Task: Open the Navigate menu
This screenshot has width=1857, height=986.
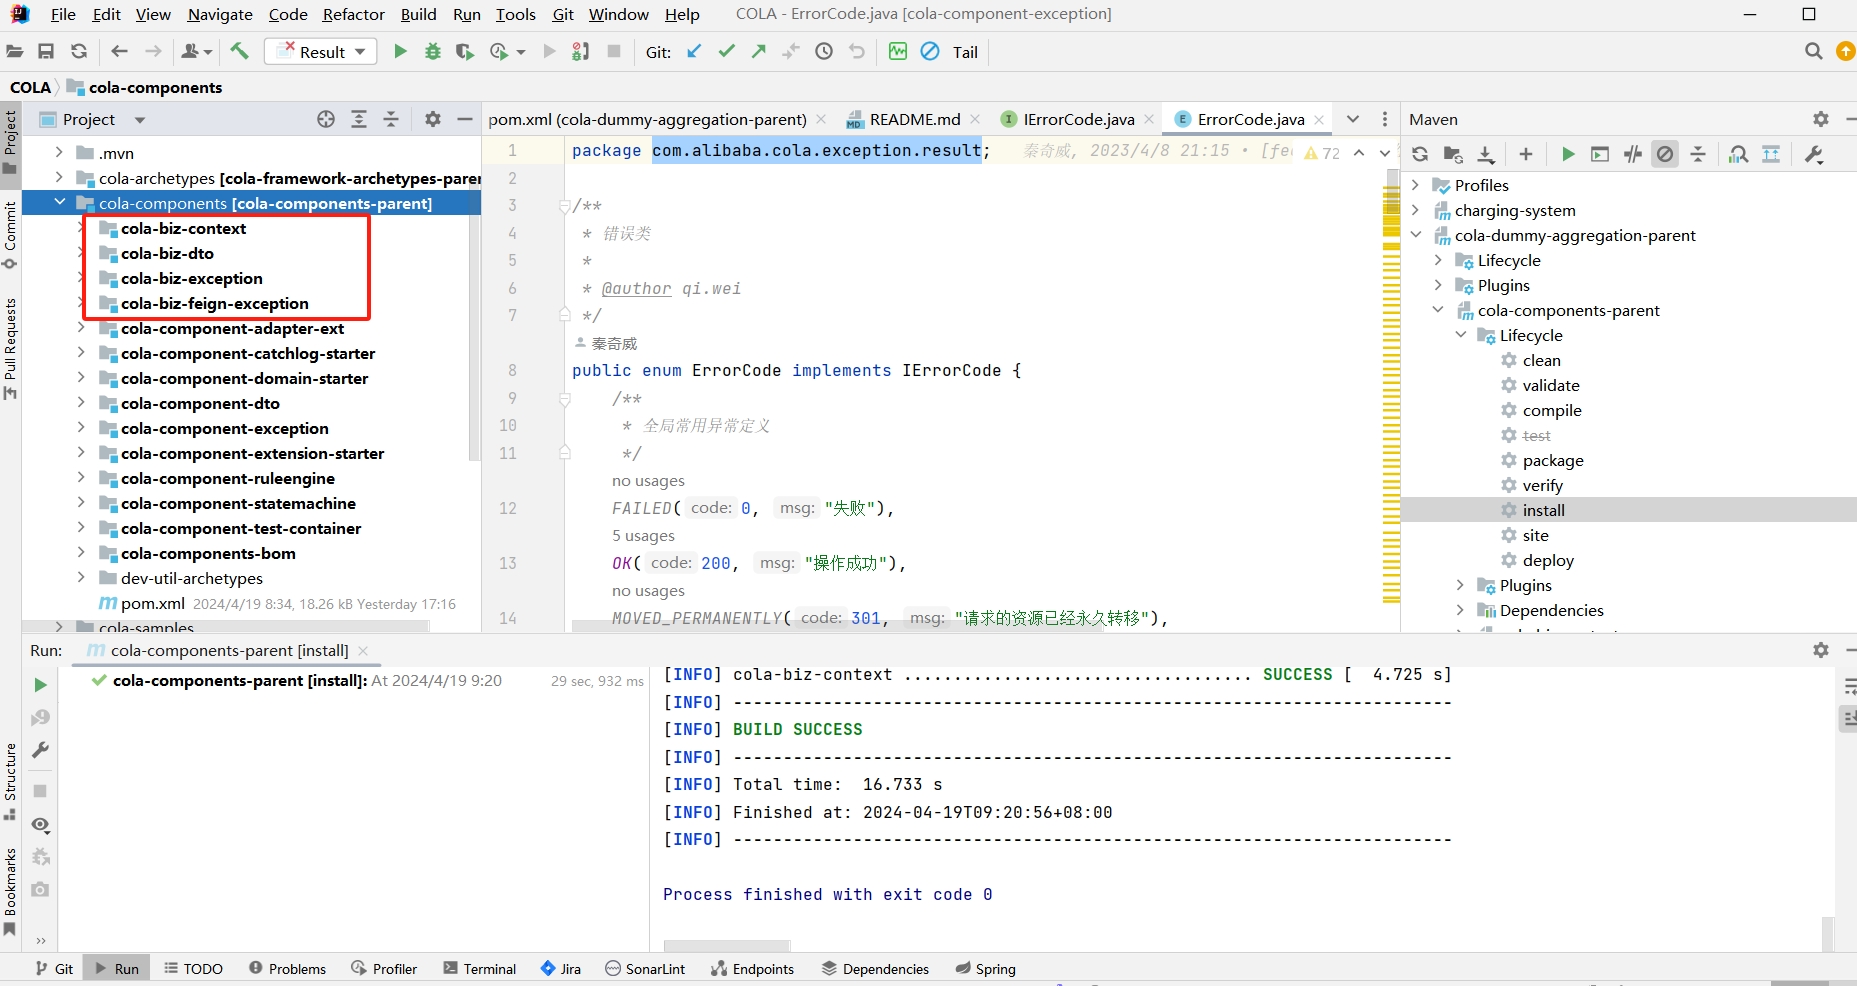Action: click(220, 14)
